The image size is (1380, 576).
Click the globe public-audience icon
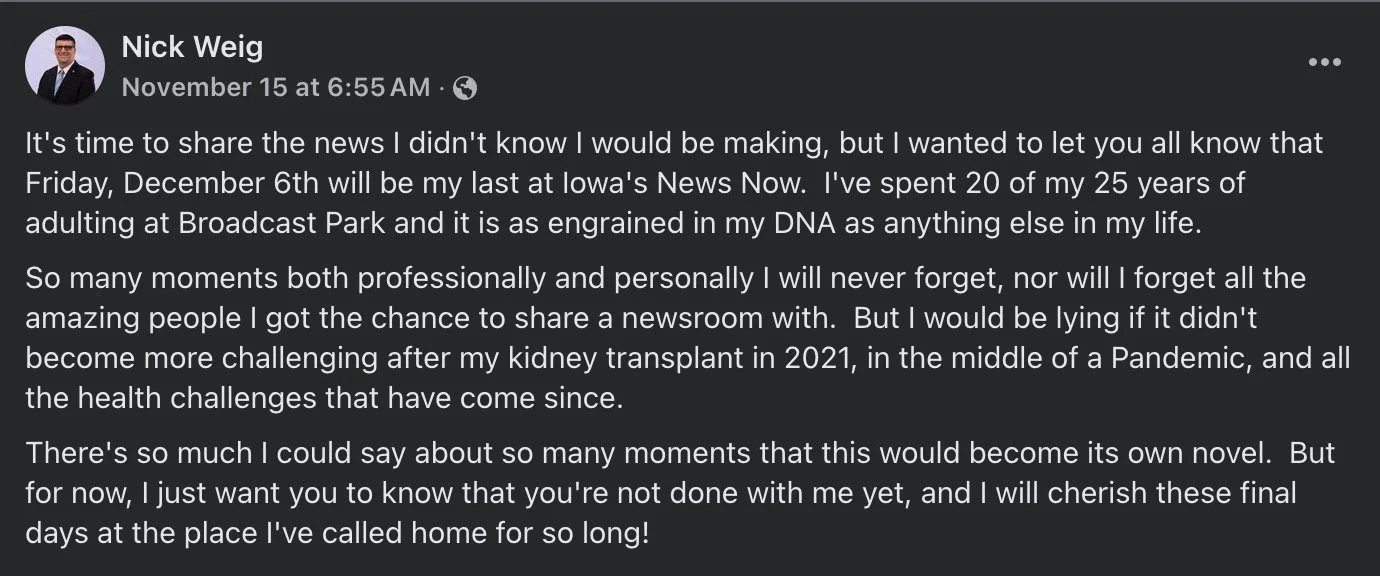click(465, 88)
